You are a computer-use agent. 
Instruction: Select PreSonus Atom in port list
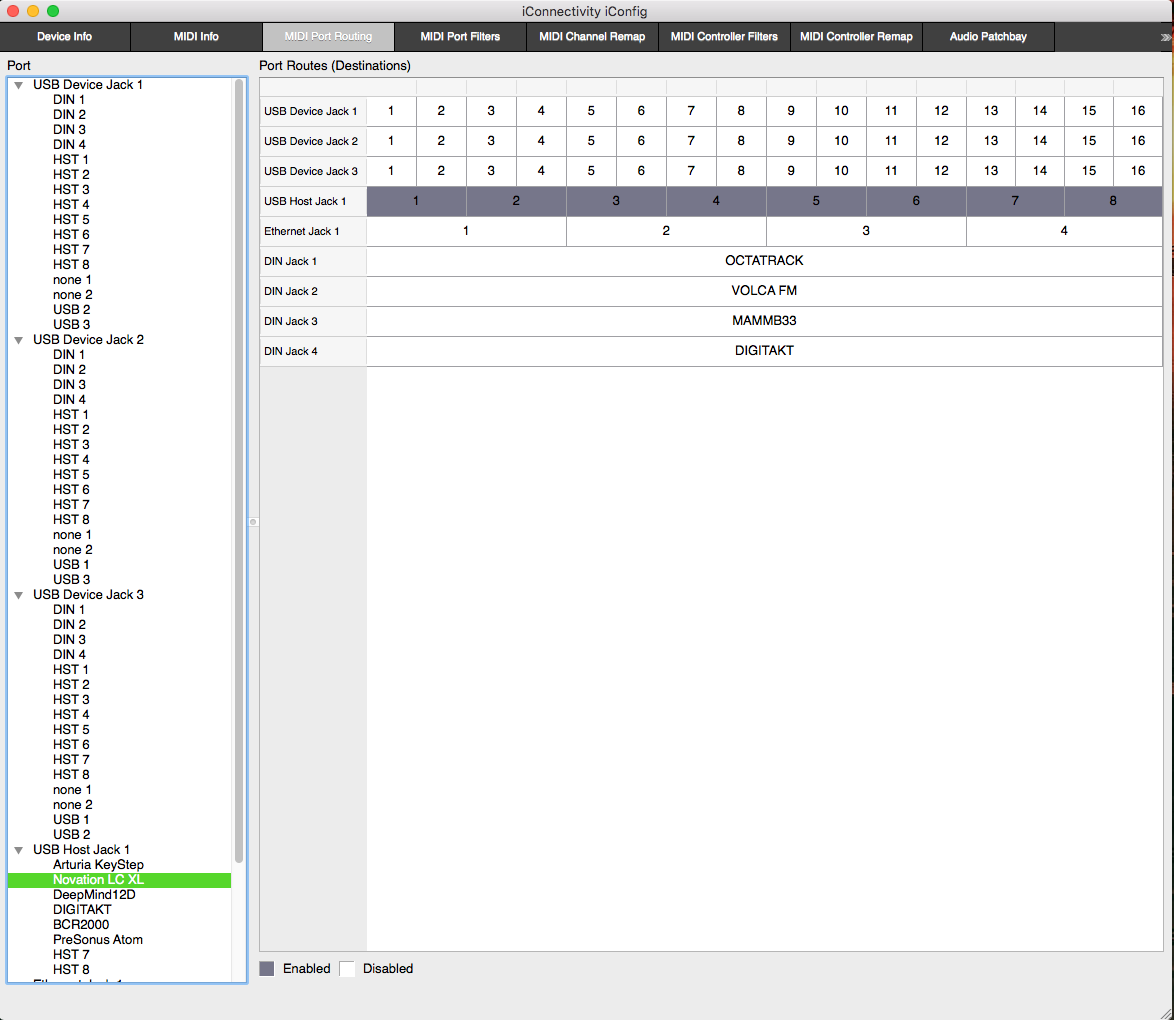click(x=98, y=940)
